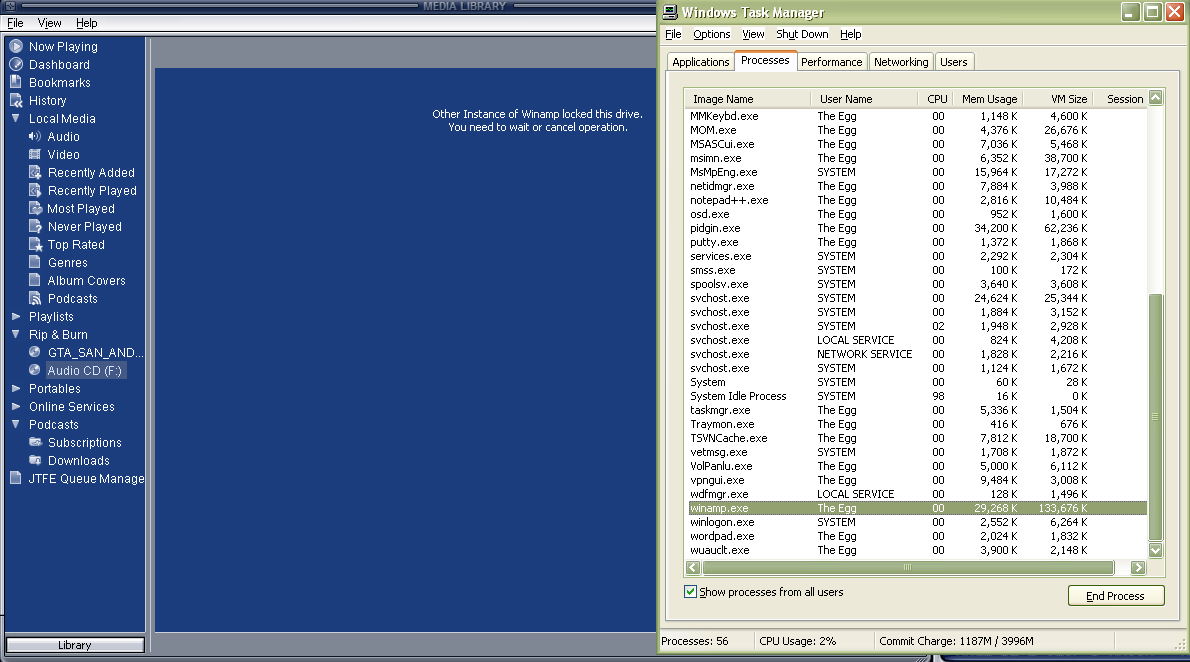This screenshot has height=662, width=1190.
Task: Click the End Process button
Action: (x=1116, y=596)
